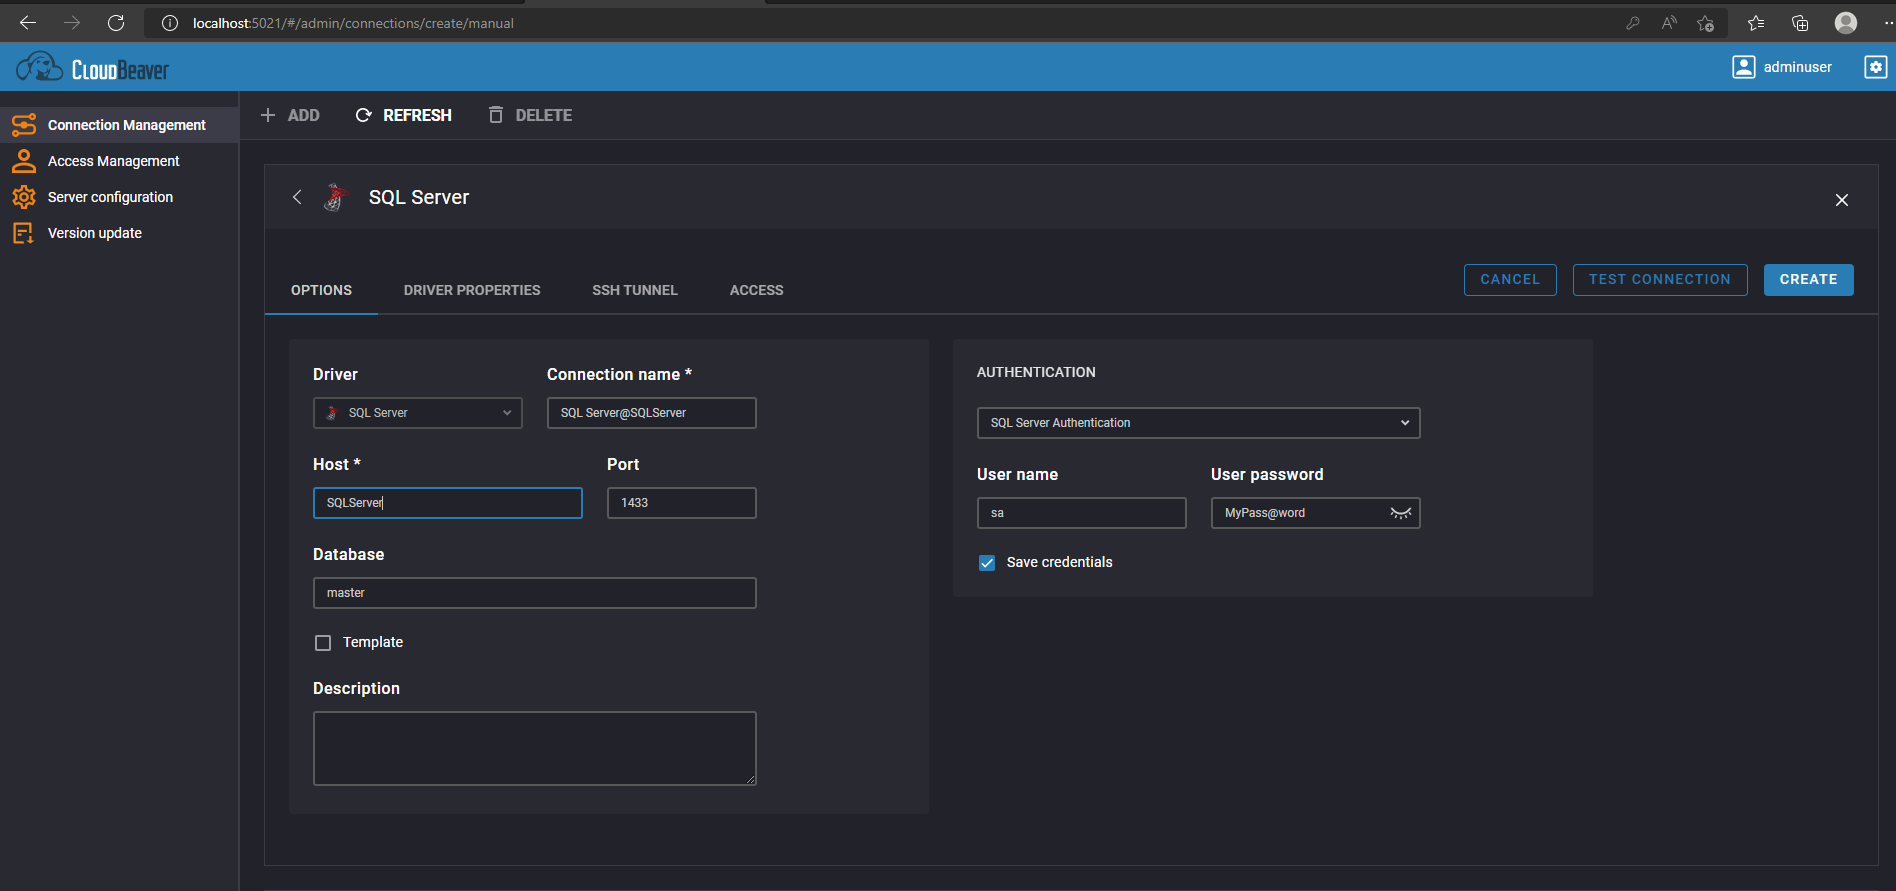Screen dimensions: 1896x891
Task: Switch to the ACCESS tab
Action: (x=757, y=290)
